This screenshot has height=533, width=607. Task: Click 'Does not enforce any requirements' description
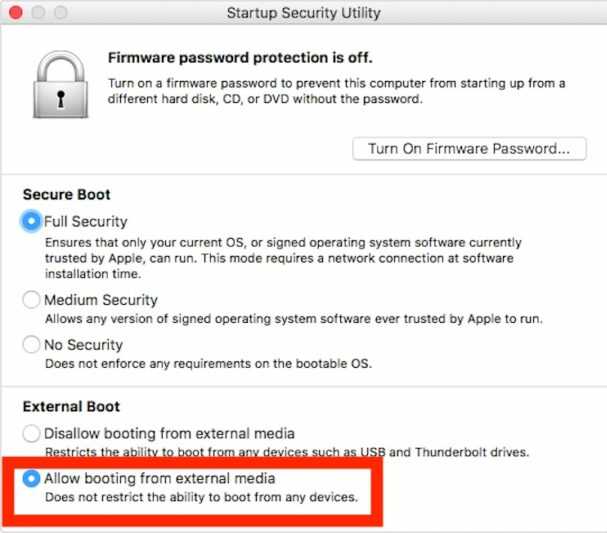pyautogui.click(x=208, y=364)
